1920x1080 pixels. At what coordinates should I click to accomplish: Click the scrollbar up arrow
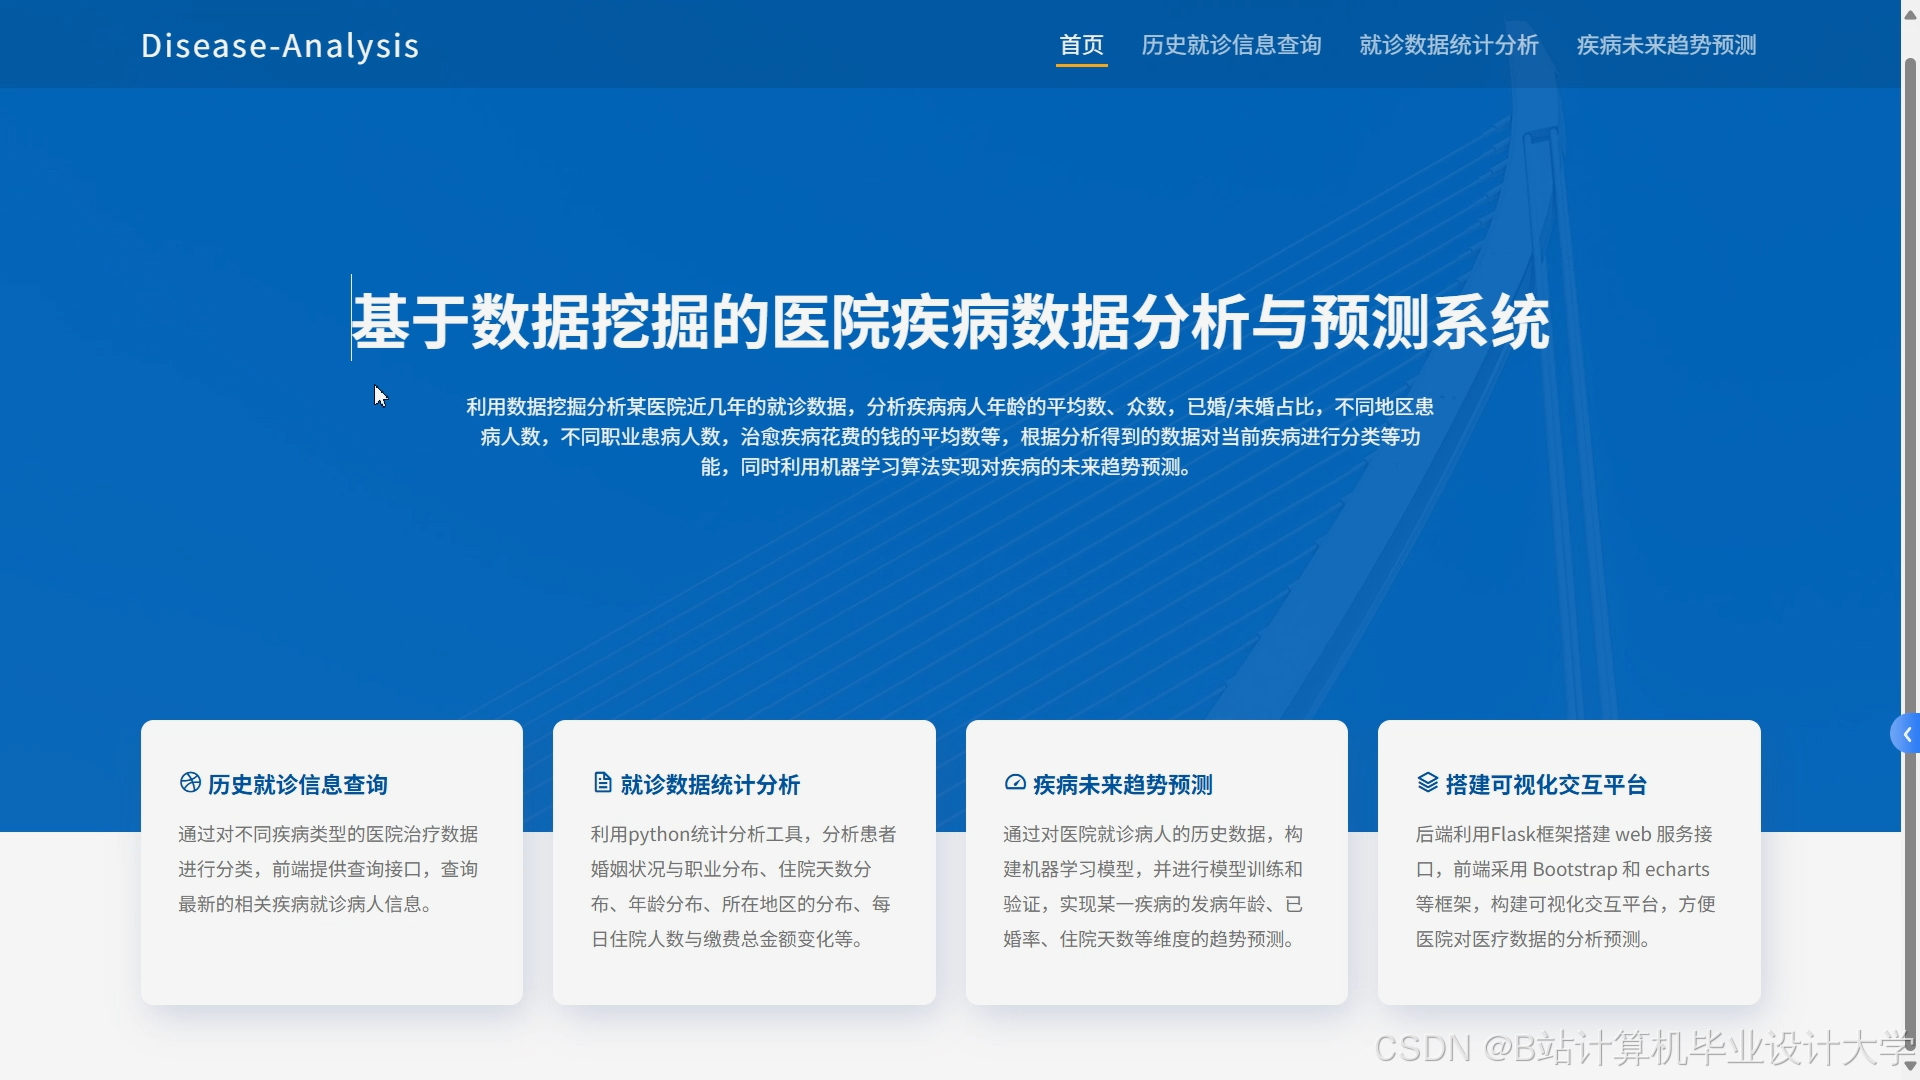[1908, 14]
